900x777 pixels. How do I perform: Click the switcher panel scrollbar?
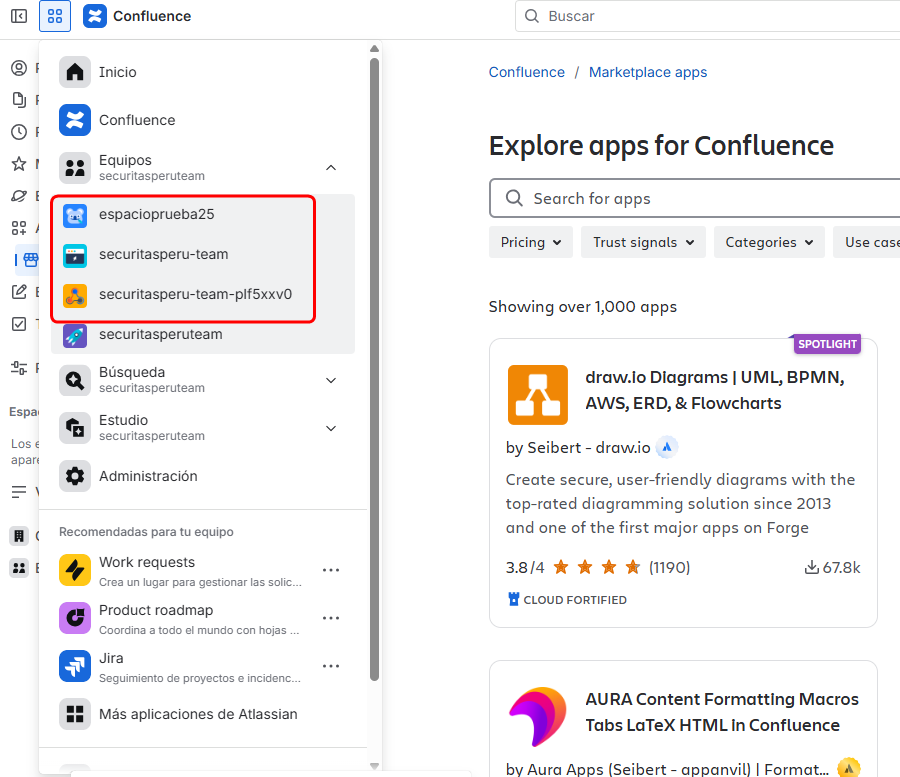tap(374, 370)
